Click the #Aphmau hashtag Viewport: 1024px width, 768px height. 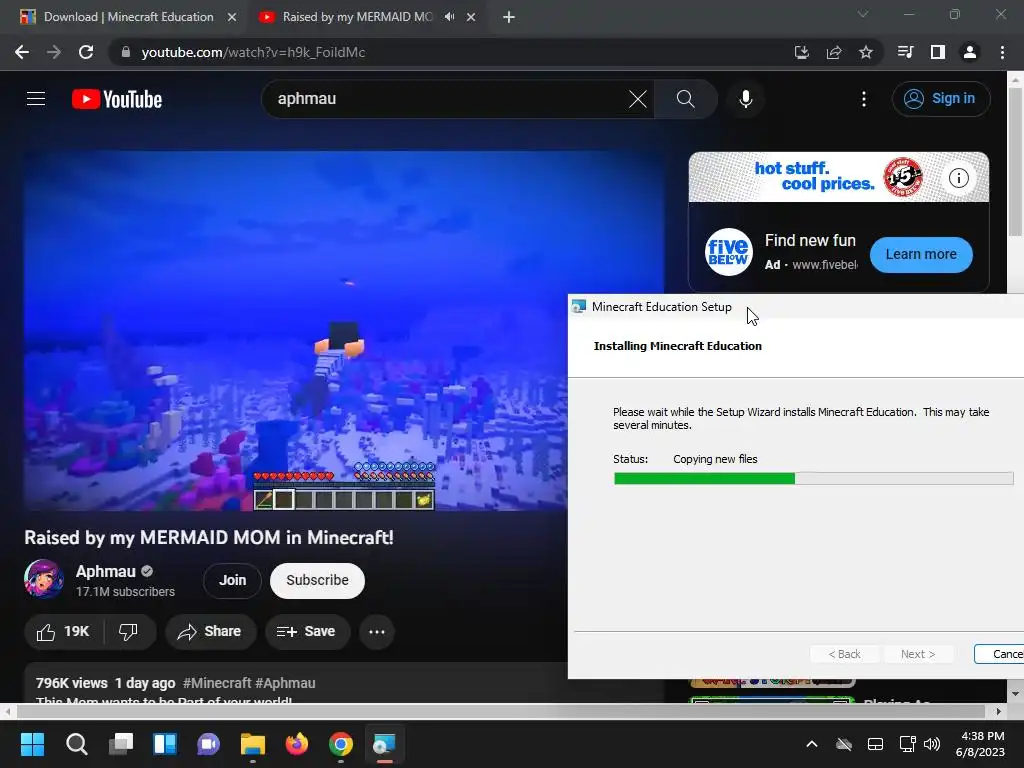[x=285, y=683]
